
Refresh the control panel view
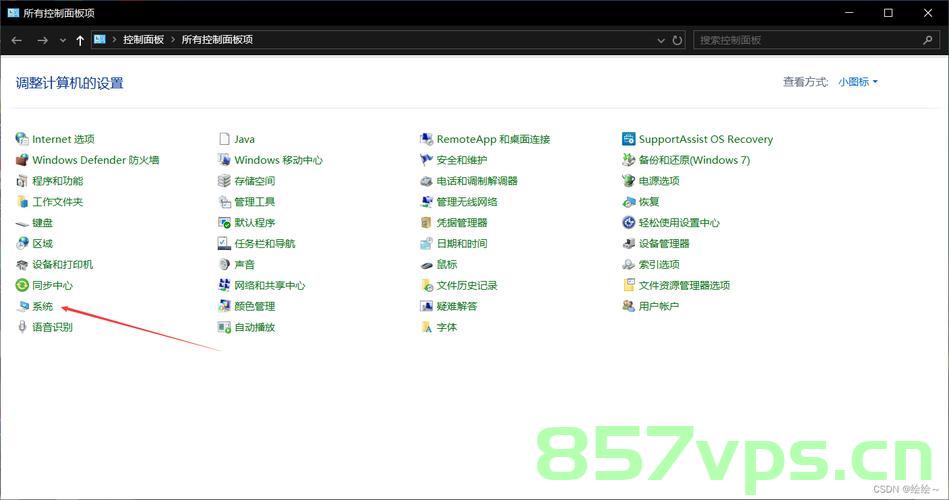tap(677, 40)
